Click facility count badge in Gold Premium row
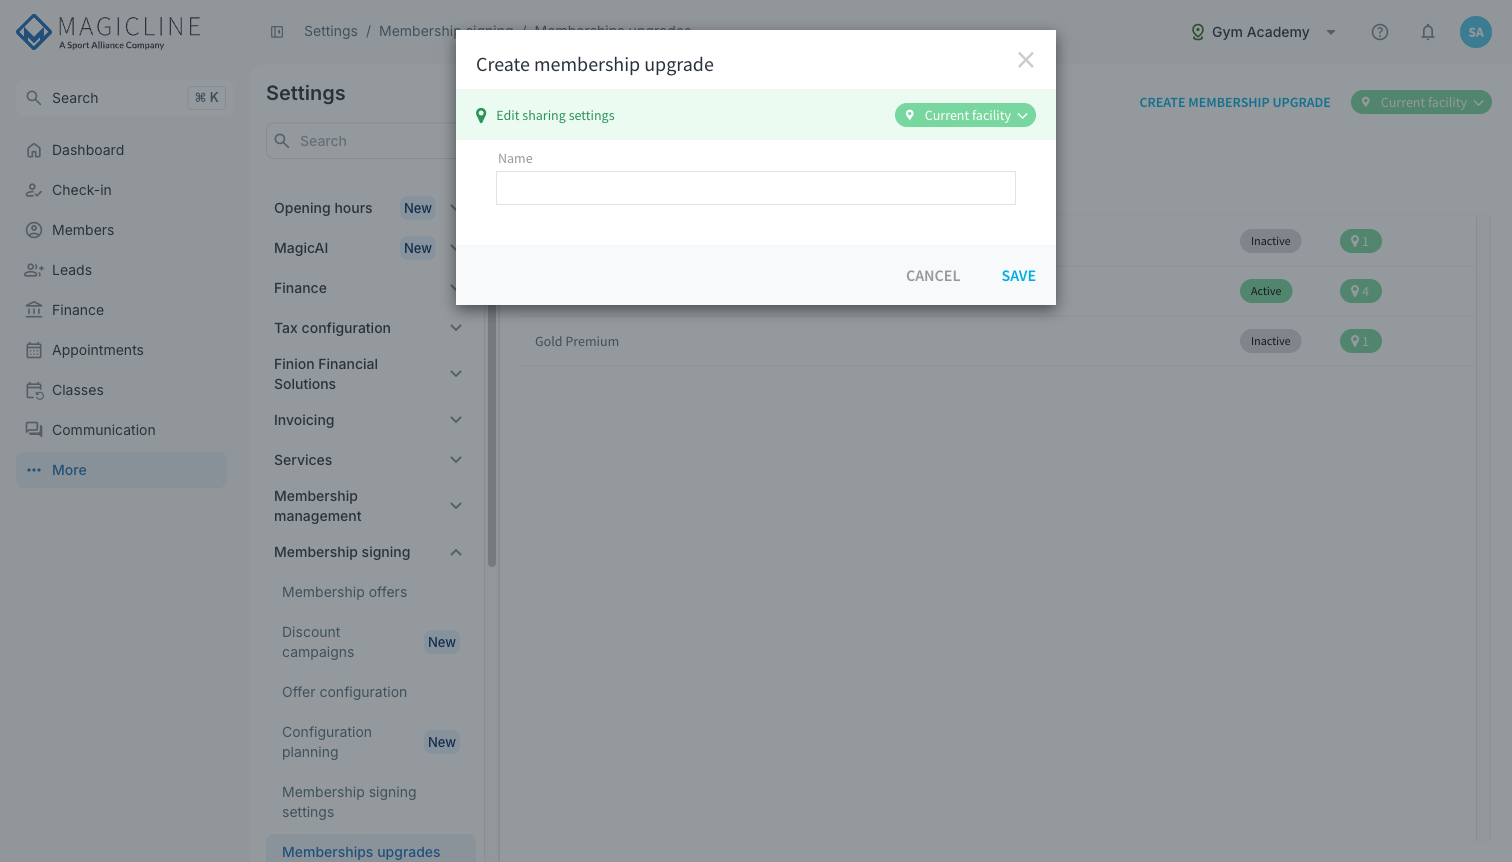Screen dimensions: 1512x862 (1360, 341)
